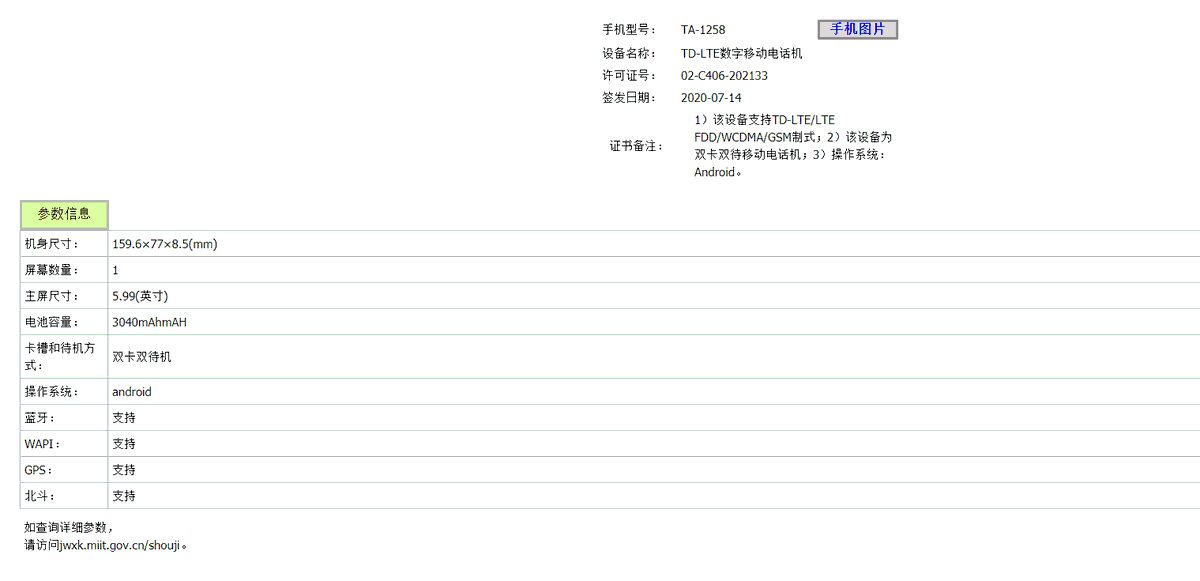The image size is (1200, 581).
Task: Click the 手机图片 button
Action: (x=858, y=29)
